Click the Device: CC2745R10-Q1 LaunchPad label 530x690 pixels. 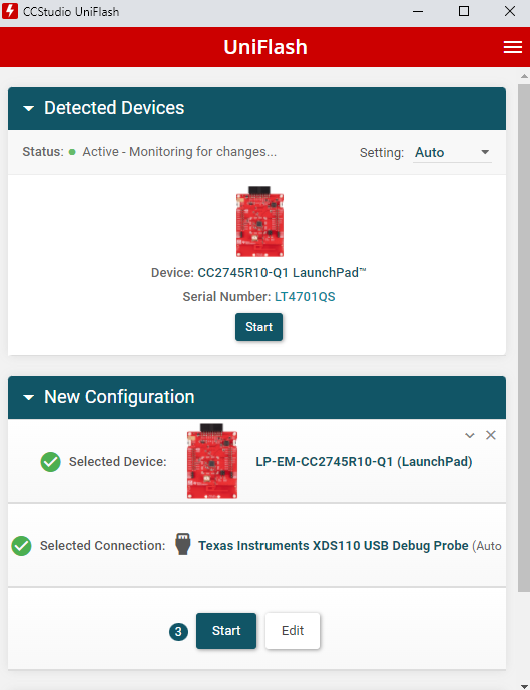(259, 273)
